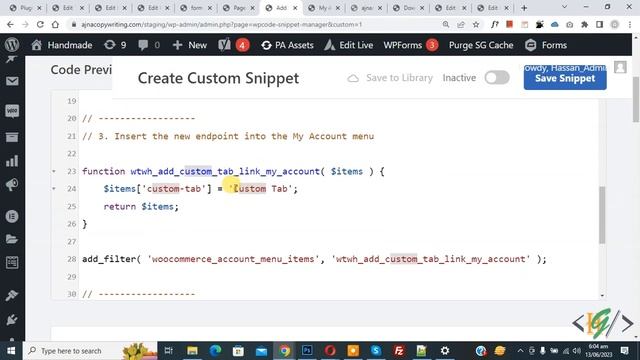
Task: Open the comments bubble in admin bar
Action: pos(149,45)
